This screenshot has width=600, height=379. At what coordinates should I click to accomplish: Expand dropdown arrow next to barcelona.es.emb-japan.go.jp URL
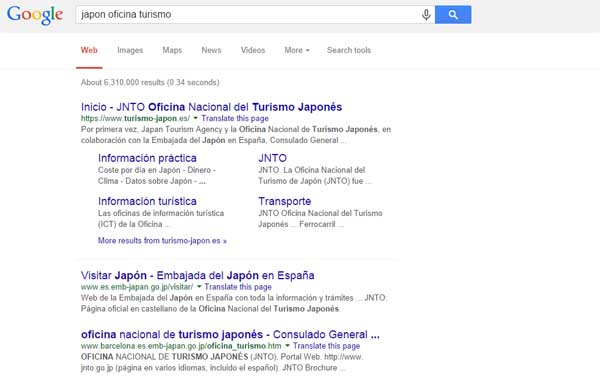[287, 345]
